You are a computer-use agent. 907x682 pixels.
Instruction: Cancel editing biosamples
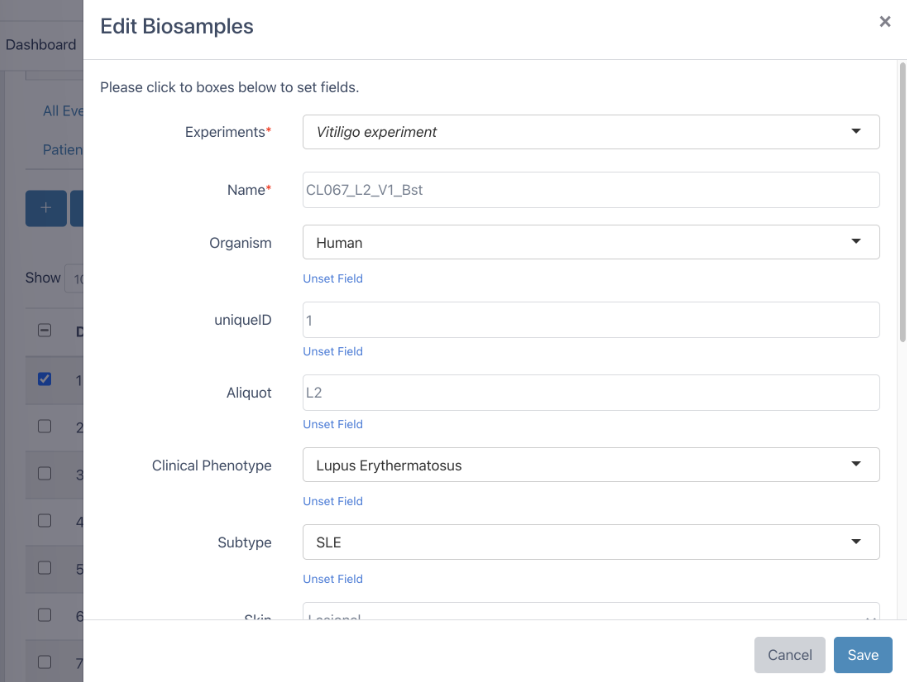790,655
